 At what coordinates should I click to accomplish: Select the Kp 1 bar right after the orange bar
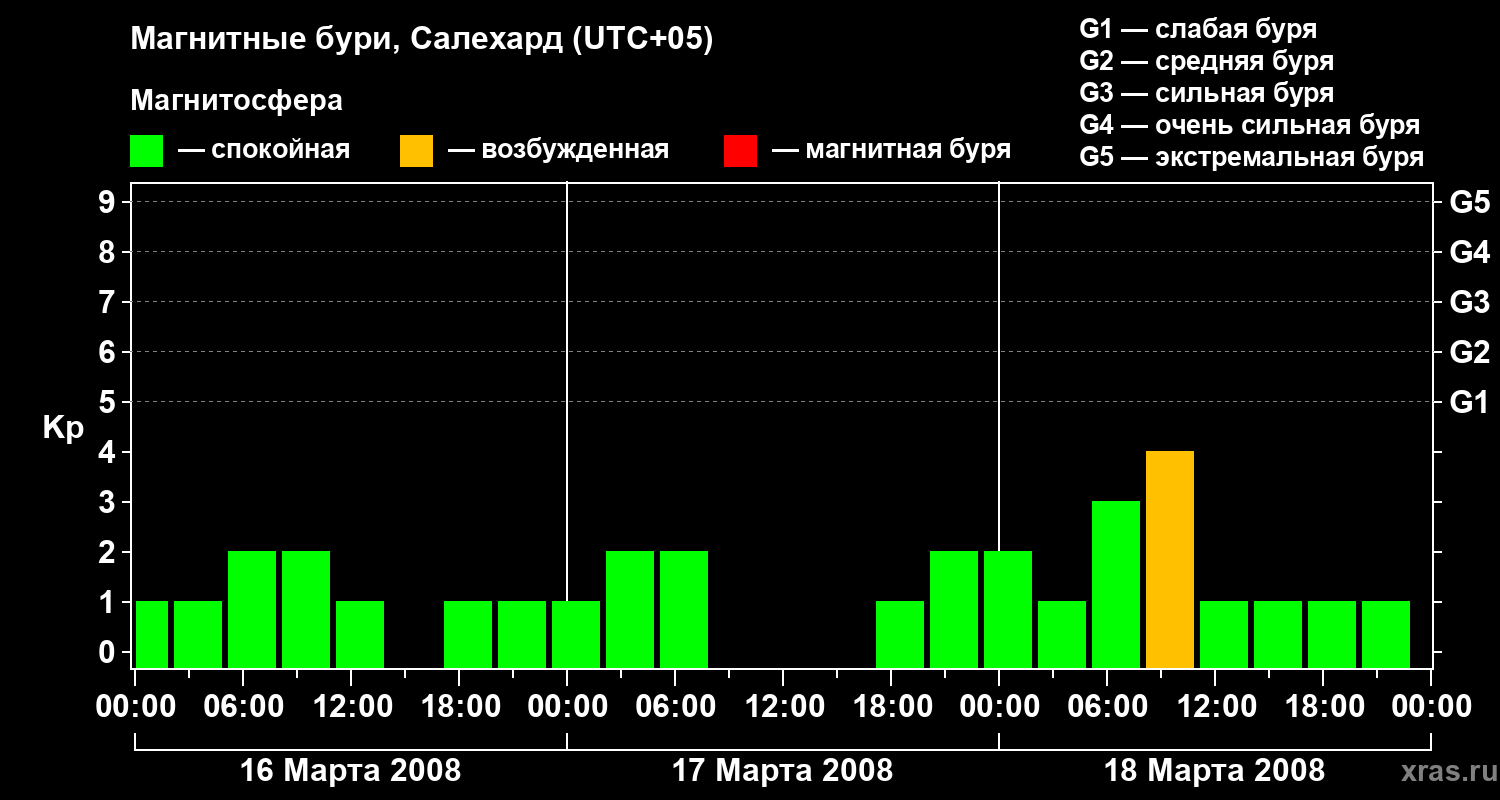(x=1224, y=635)
